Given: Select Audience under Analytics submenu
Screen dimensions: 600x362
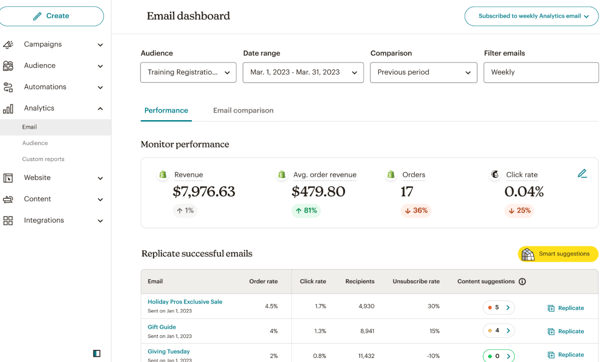Looking at the screenshot, I should (35, 143).
